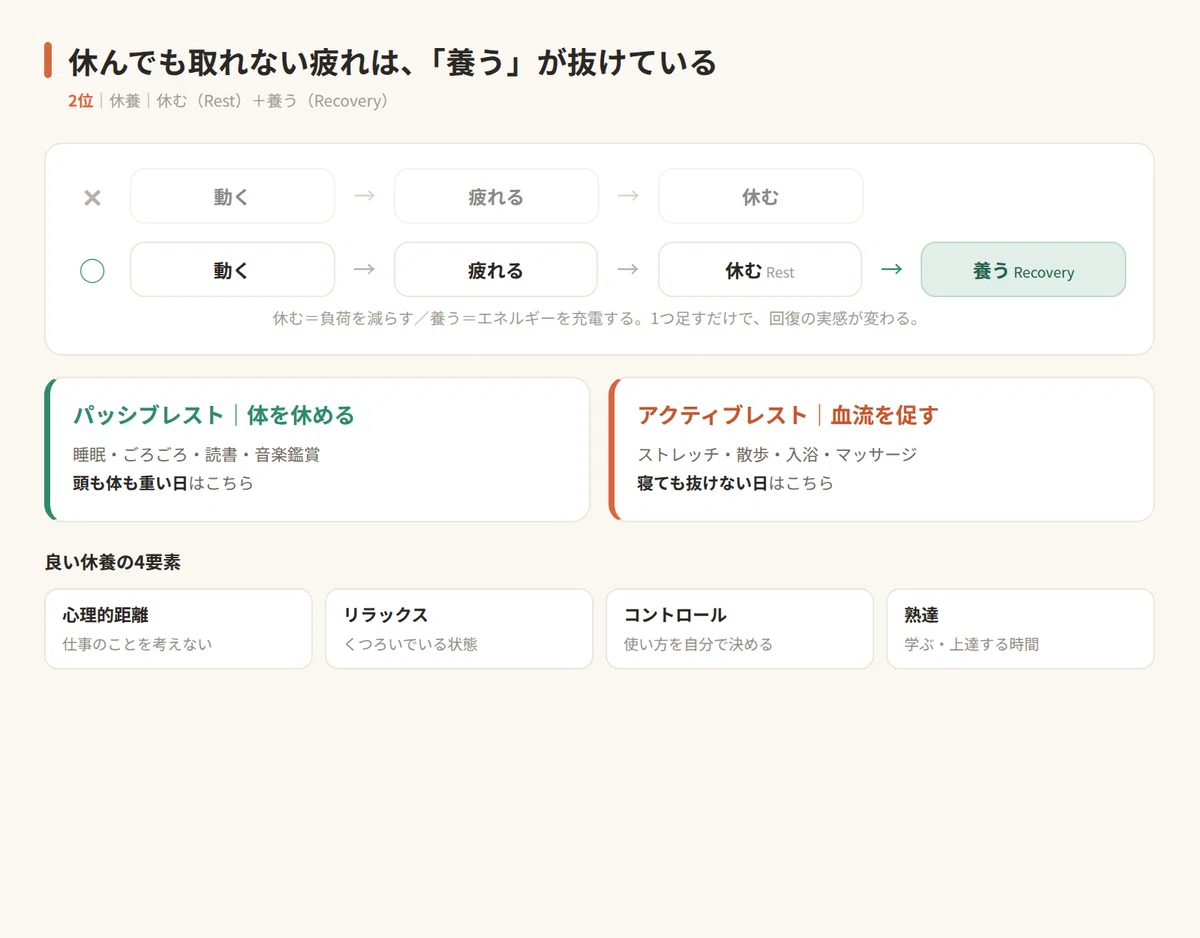The image size is (1200, 938).
Task: Click the text 仕事のことを考えない
Action: 138,644
